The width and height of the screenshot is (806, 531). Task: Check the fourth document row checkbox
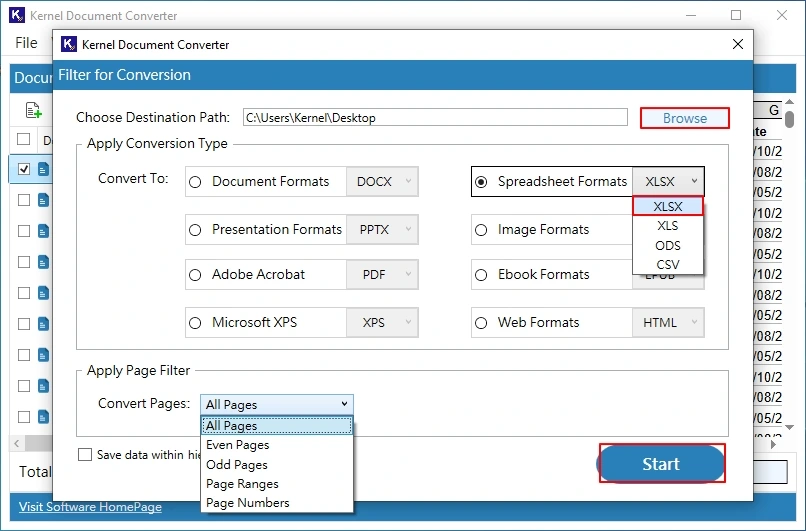[x=24, y=262]
